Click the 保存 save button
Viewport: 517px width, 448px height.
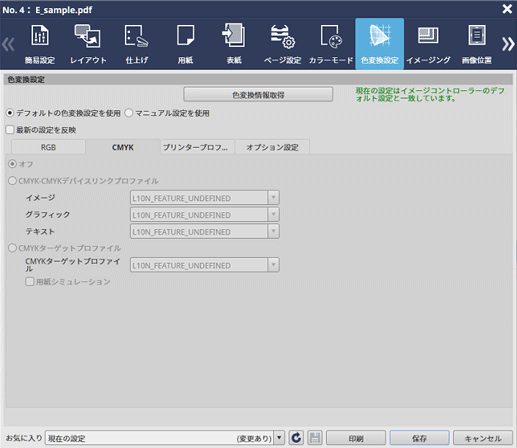419,438
